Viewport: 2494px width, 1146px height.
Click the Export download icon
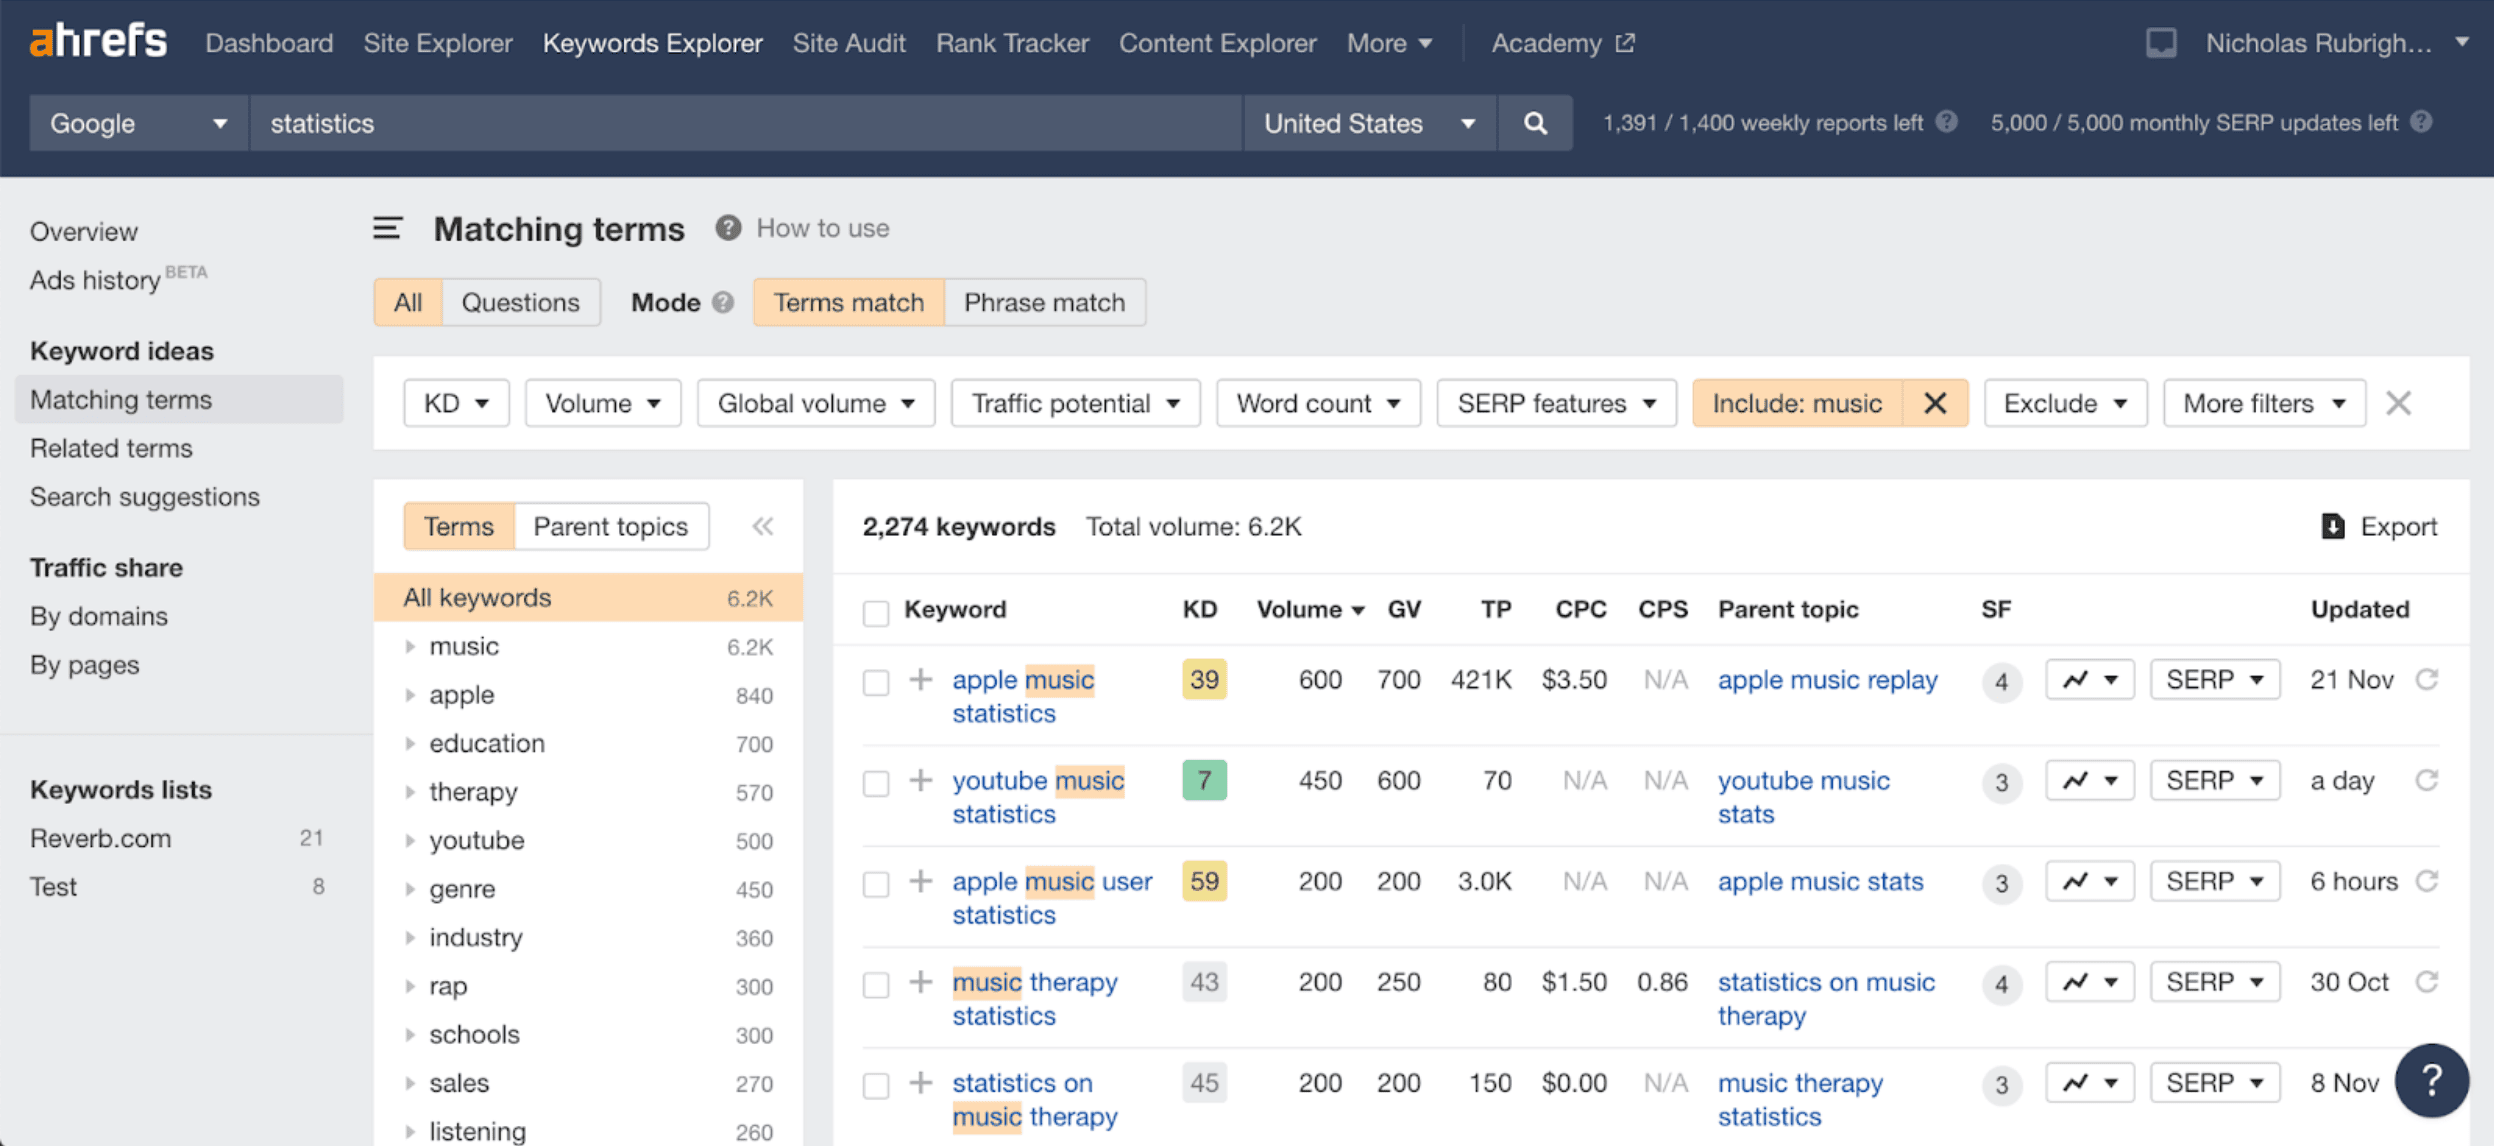(2333, 526)
